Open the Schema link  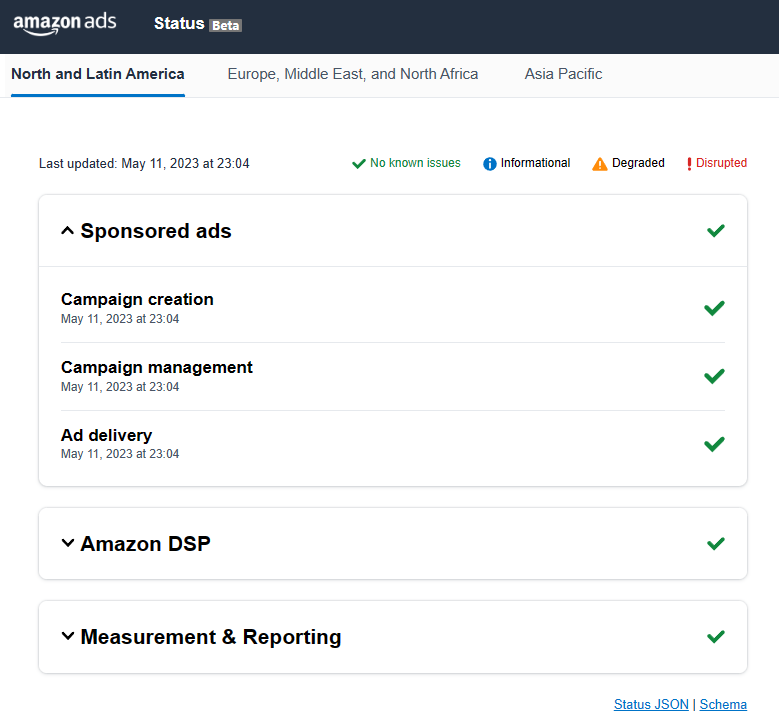coord(723,704)
